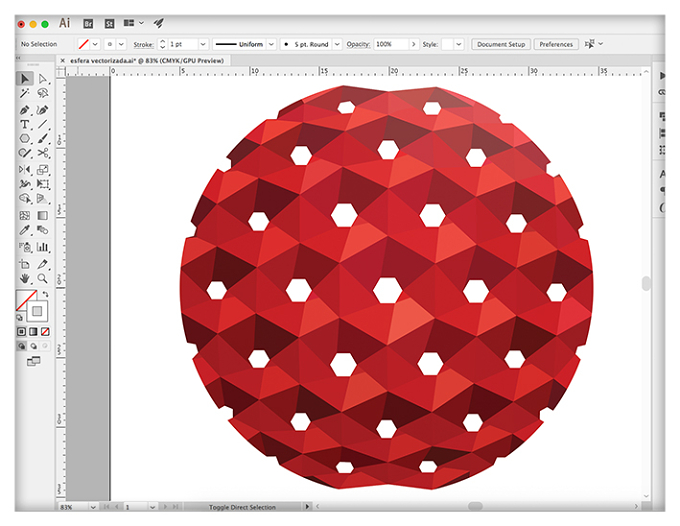
Task: Click the Stroke swatch in toolbar
Action: point(37,311)
